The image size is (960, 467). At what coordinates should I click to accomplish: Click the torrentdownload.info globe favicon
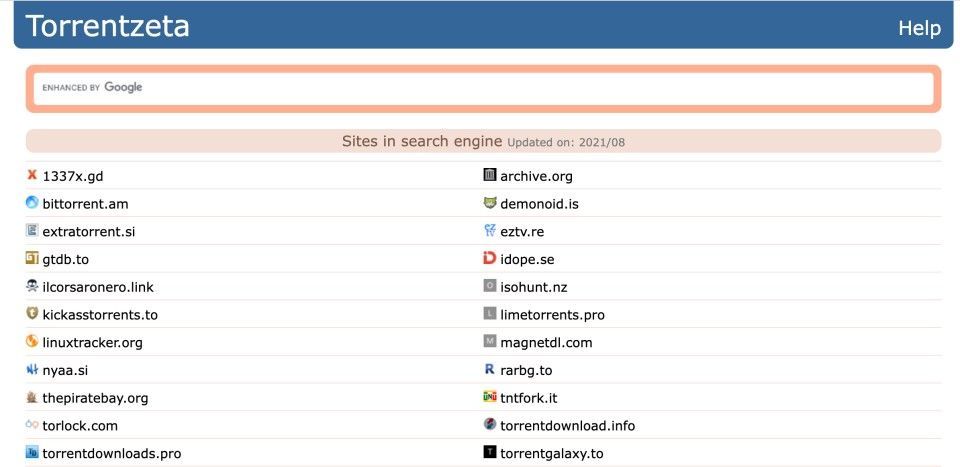489,424
